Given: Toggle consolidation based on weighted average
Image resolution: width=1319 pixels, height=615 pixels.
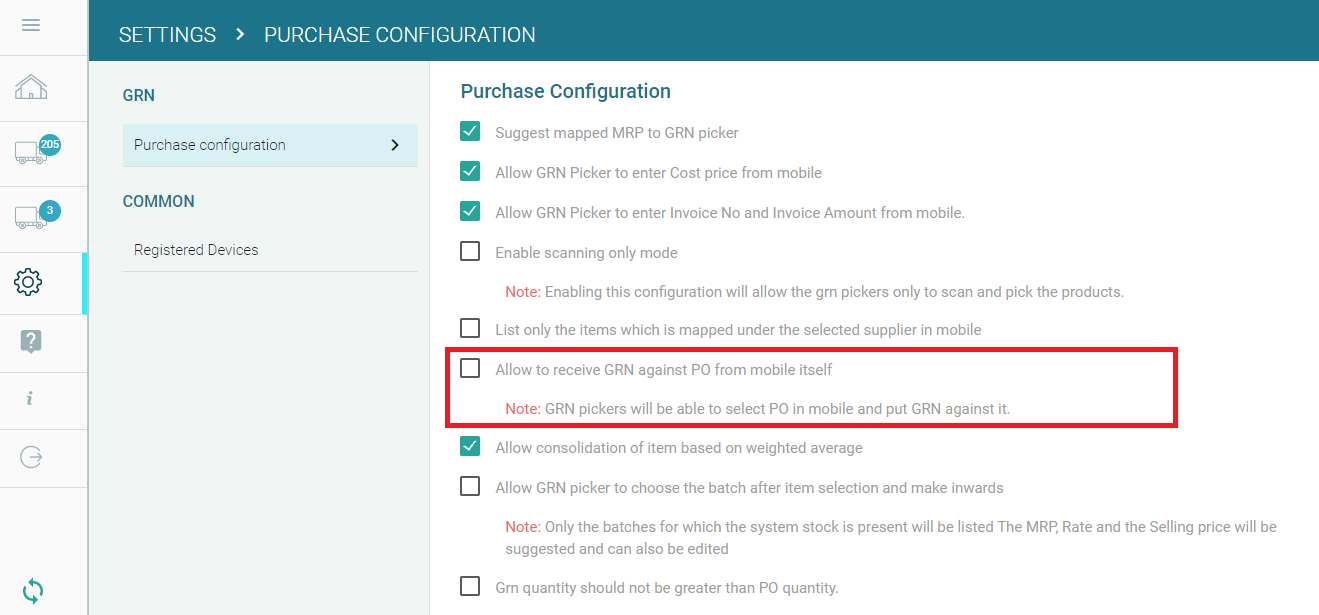Looking at the screenshot, I should 470,447.
